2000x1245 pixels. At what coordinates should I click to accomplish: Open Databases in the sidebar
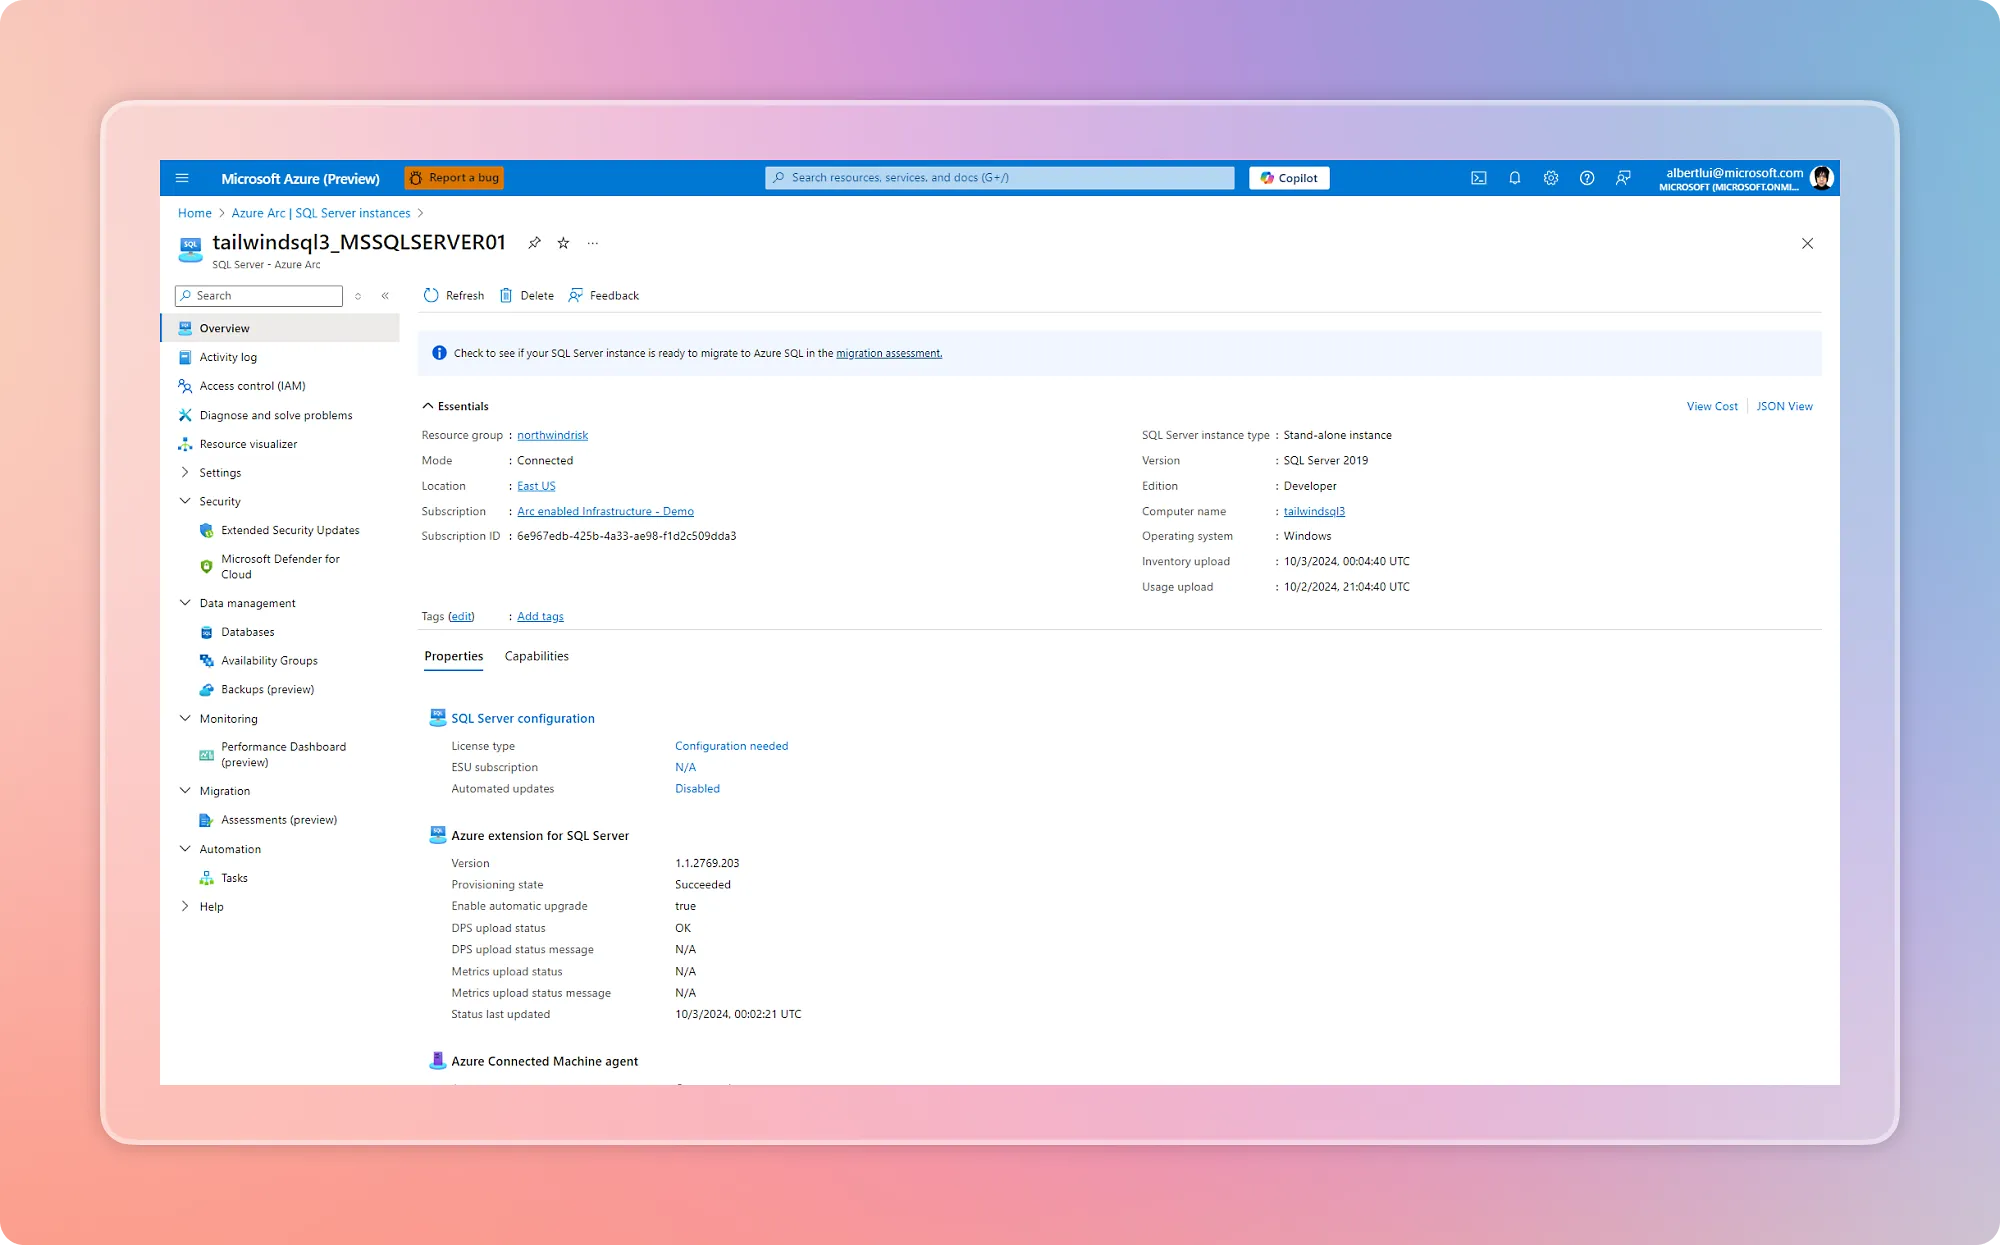[247, 632]
